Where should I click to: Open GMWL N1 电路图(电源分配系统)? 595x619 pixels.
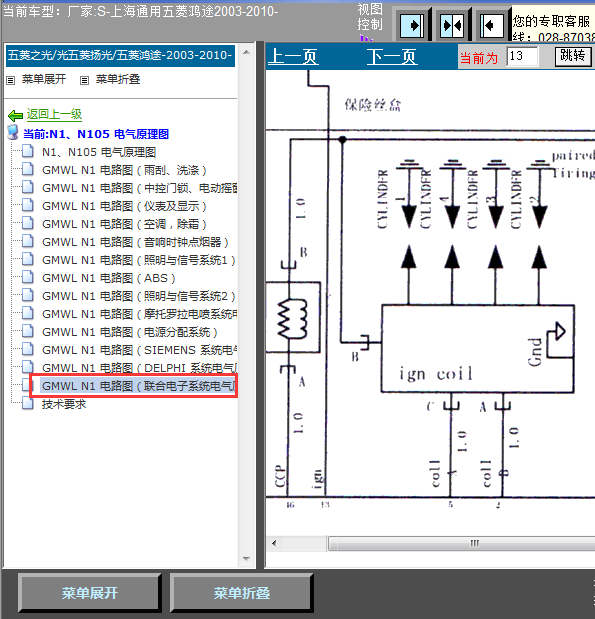click(130, 332)
